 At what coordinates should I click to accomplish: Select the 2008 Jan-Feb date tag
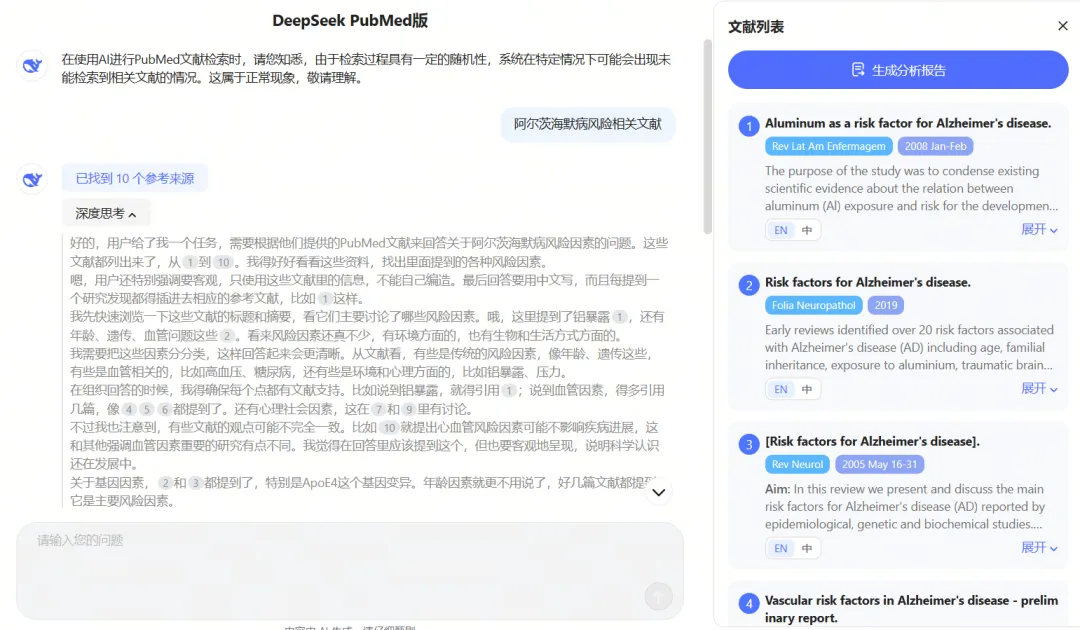[935, 146]
